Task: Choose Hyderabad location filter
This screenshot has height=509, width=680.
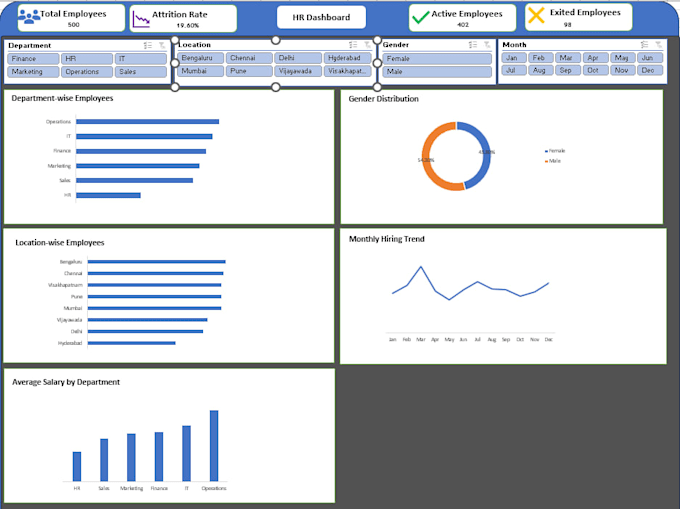Action: 348,58
